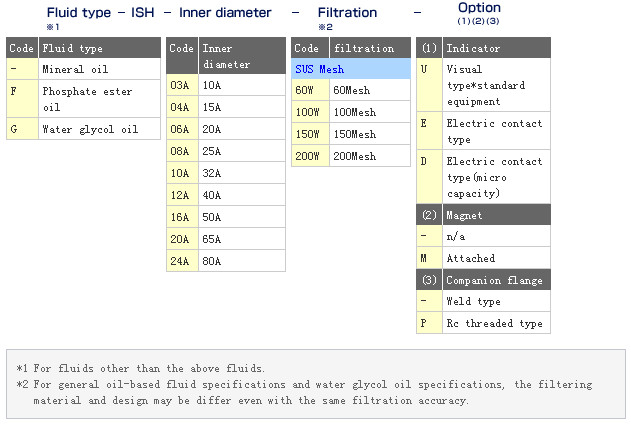
Task: Select the 100Mesh filtration cell
Action: click(369, 112)
